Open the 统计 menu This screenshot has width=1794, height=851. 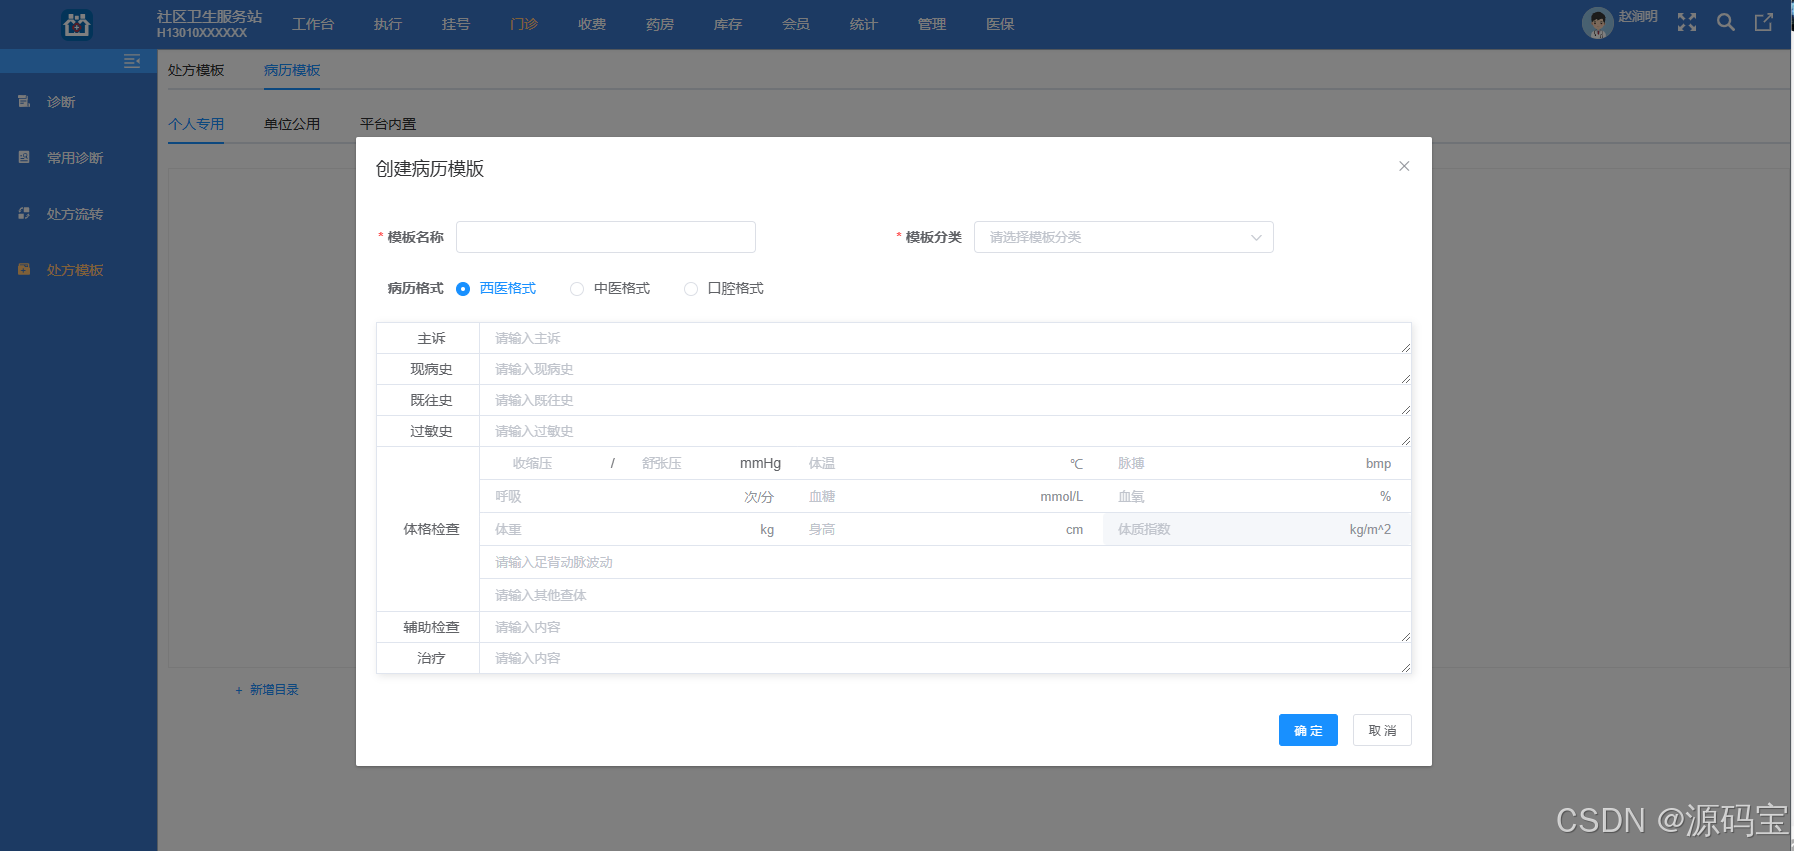pyautogui.click(x=864, y=24)
